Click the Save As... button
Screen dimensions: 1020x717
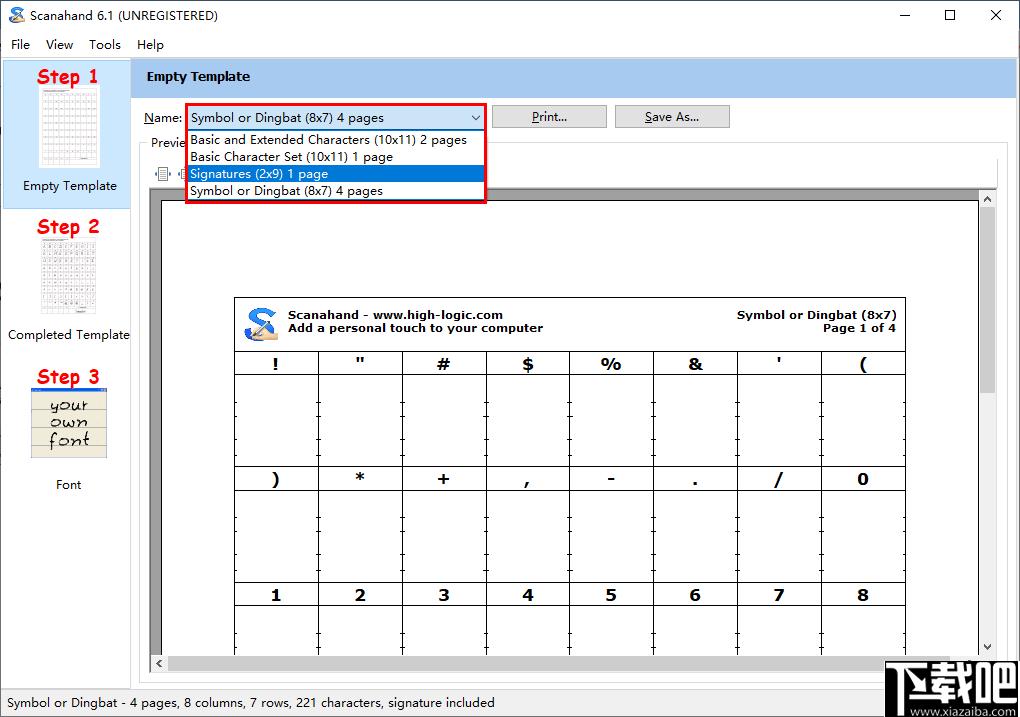point(672,117)
